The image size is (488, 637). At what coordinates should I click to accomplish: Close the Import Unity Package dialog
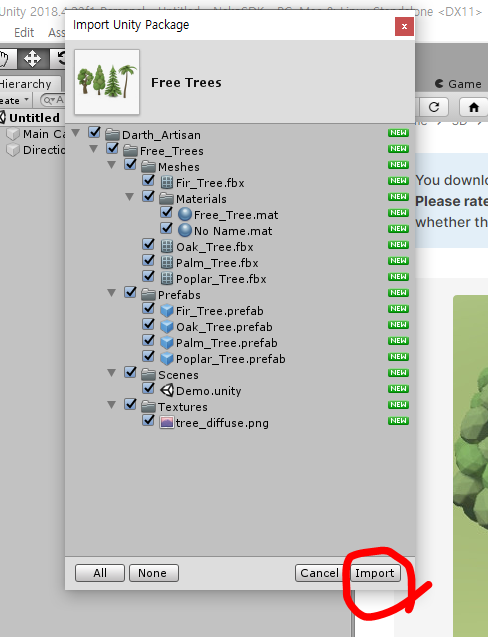point(404,26)
